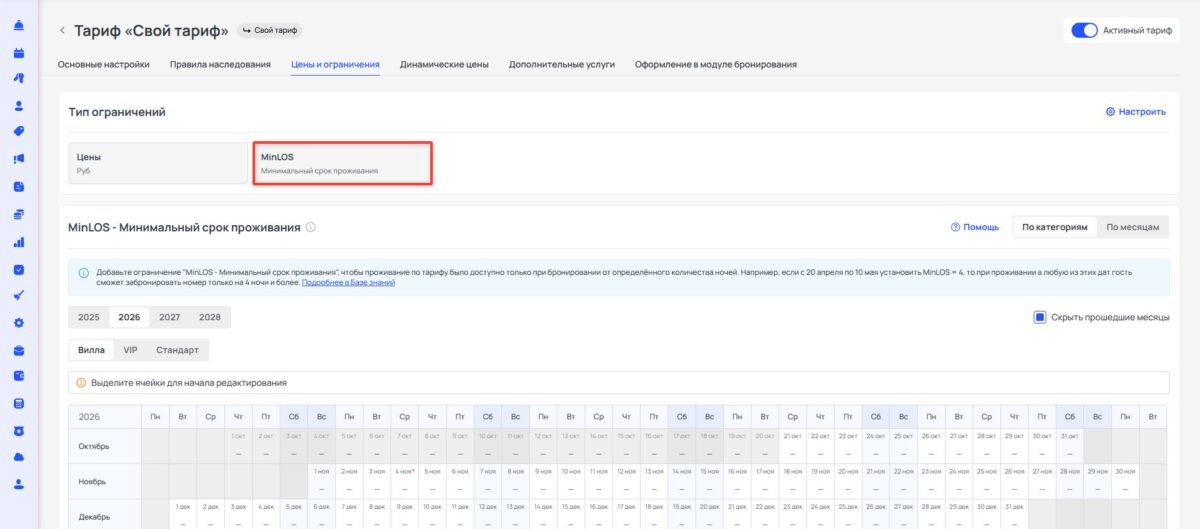This screenshot has height=529, width=1200.
Task: Select the 31 окт calendar cell
Action: point(1070,446)
